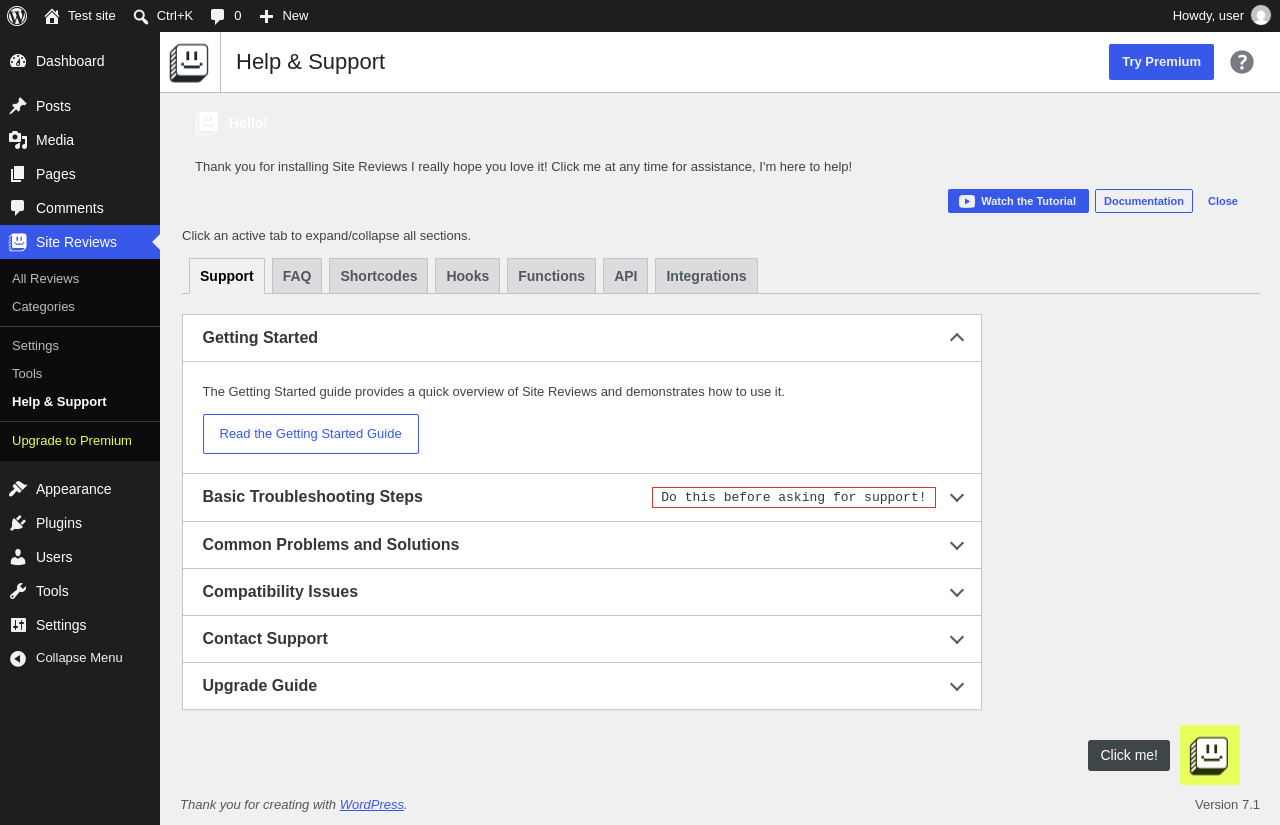Click the comment count 0 in admin bar
1280x825 pixels.
[x=238, y=16]
